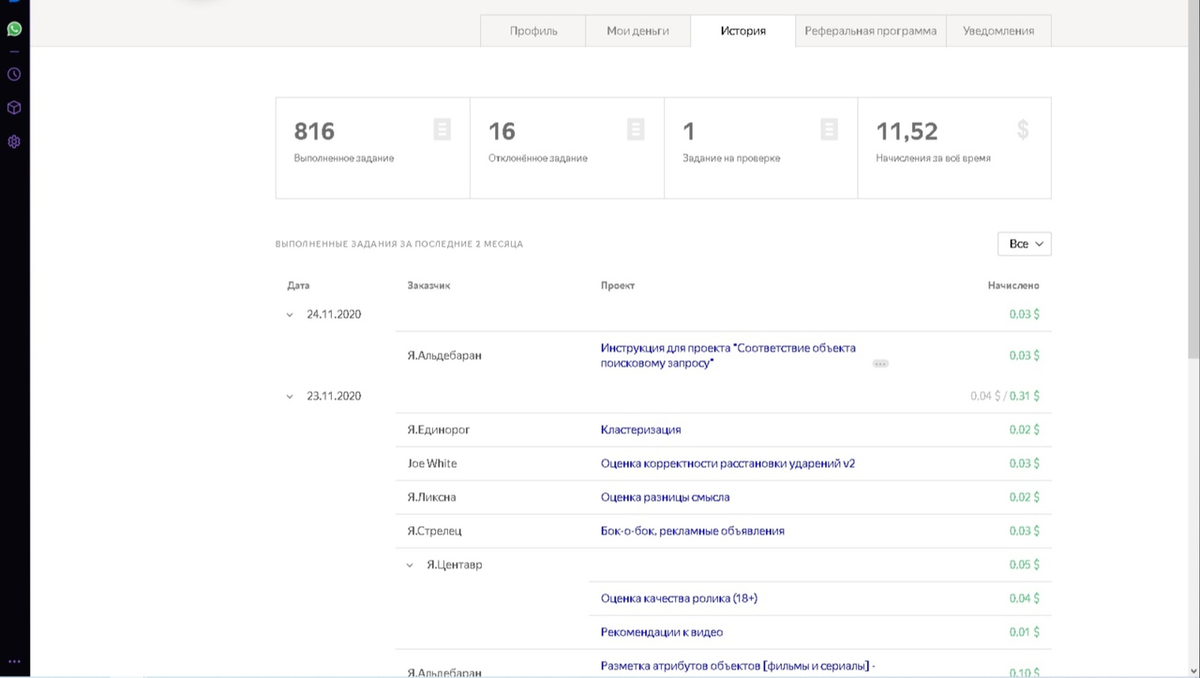Image resolution: width=1200 pixels, height=678 pixels.
Task: Click the Дата column header
Action: pos(298,286)
